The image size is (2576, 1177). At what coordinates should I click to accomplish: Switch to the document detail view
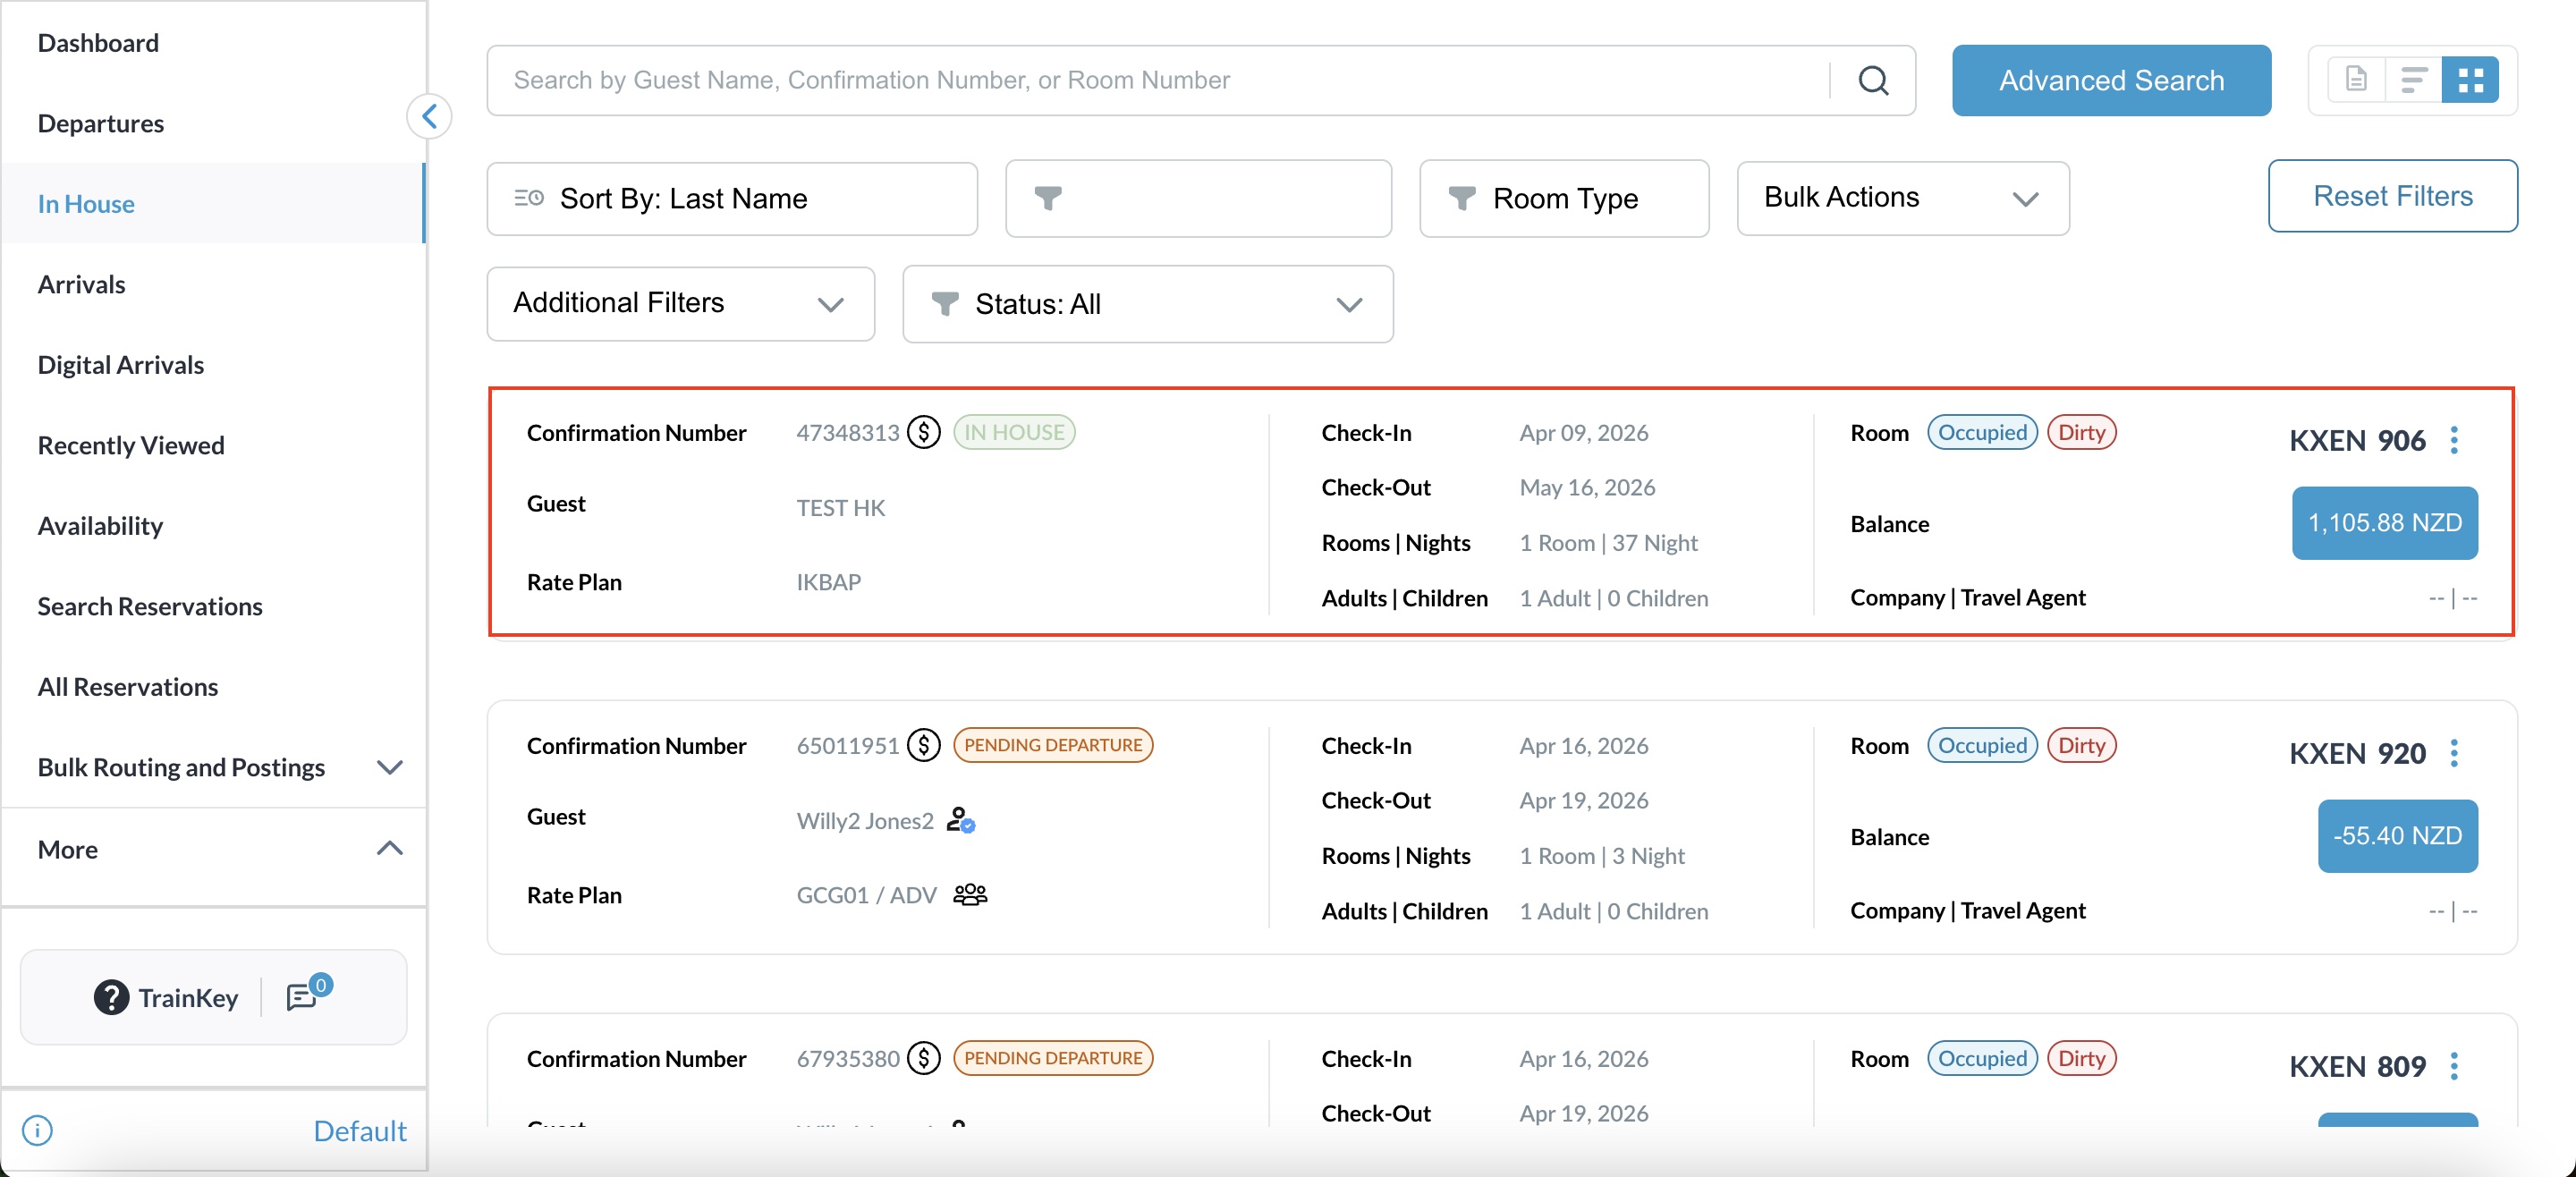(x=2356, y=80)
